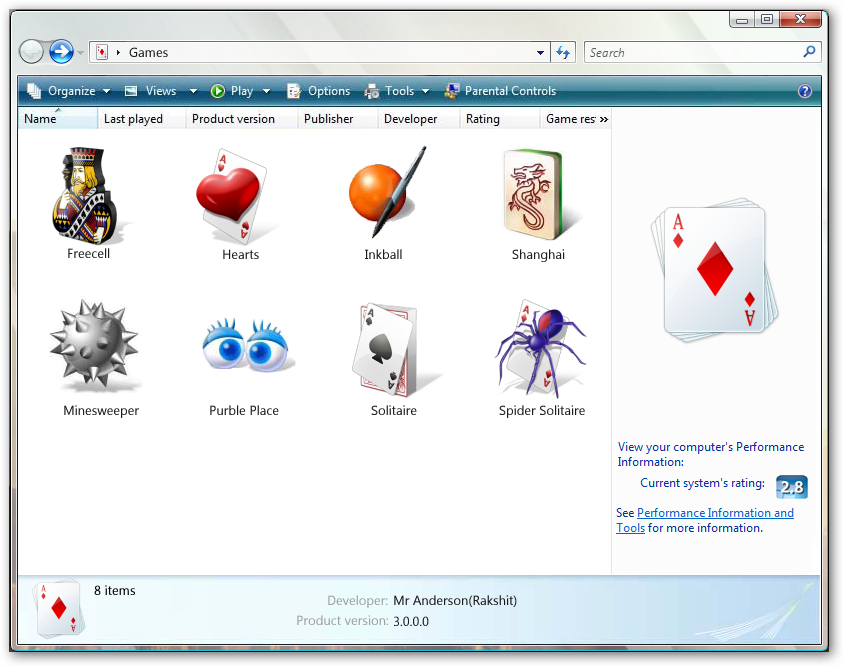This screenshot has width=844, height=667.
Task: Open Parental Controls
Action: [x=500, y=91]
